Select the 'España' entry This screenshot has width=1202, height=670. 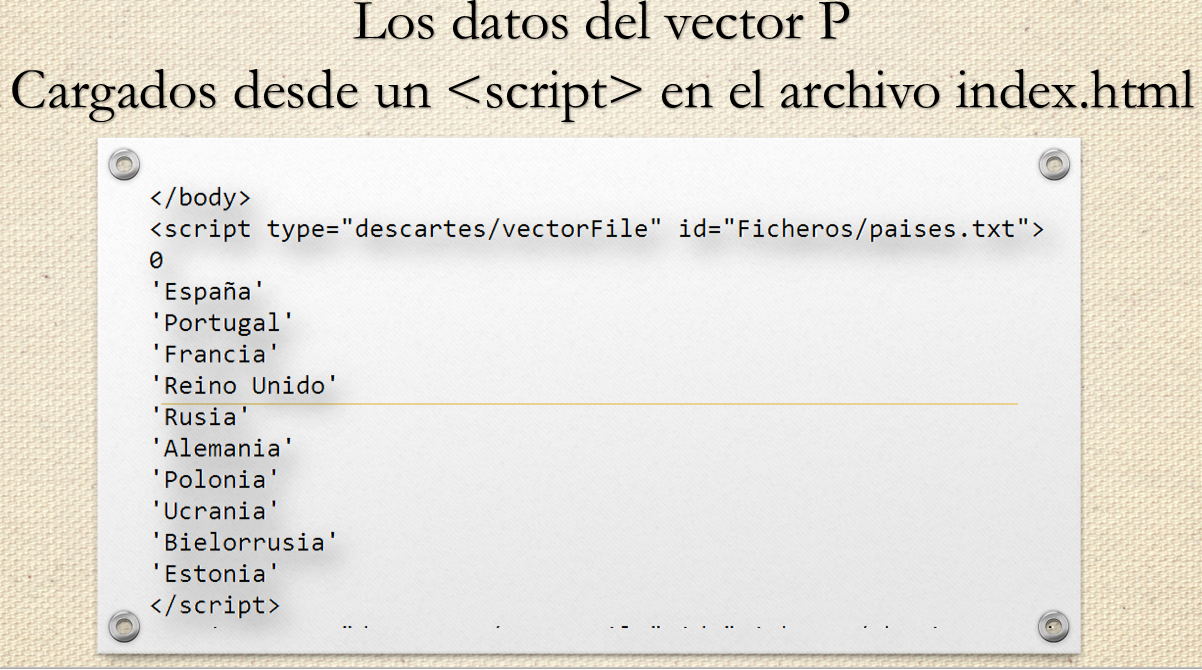coord(207,292)
